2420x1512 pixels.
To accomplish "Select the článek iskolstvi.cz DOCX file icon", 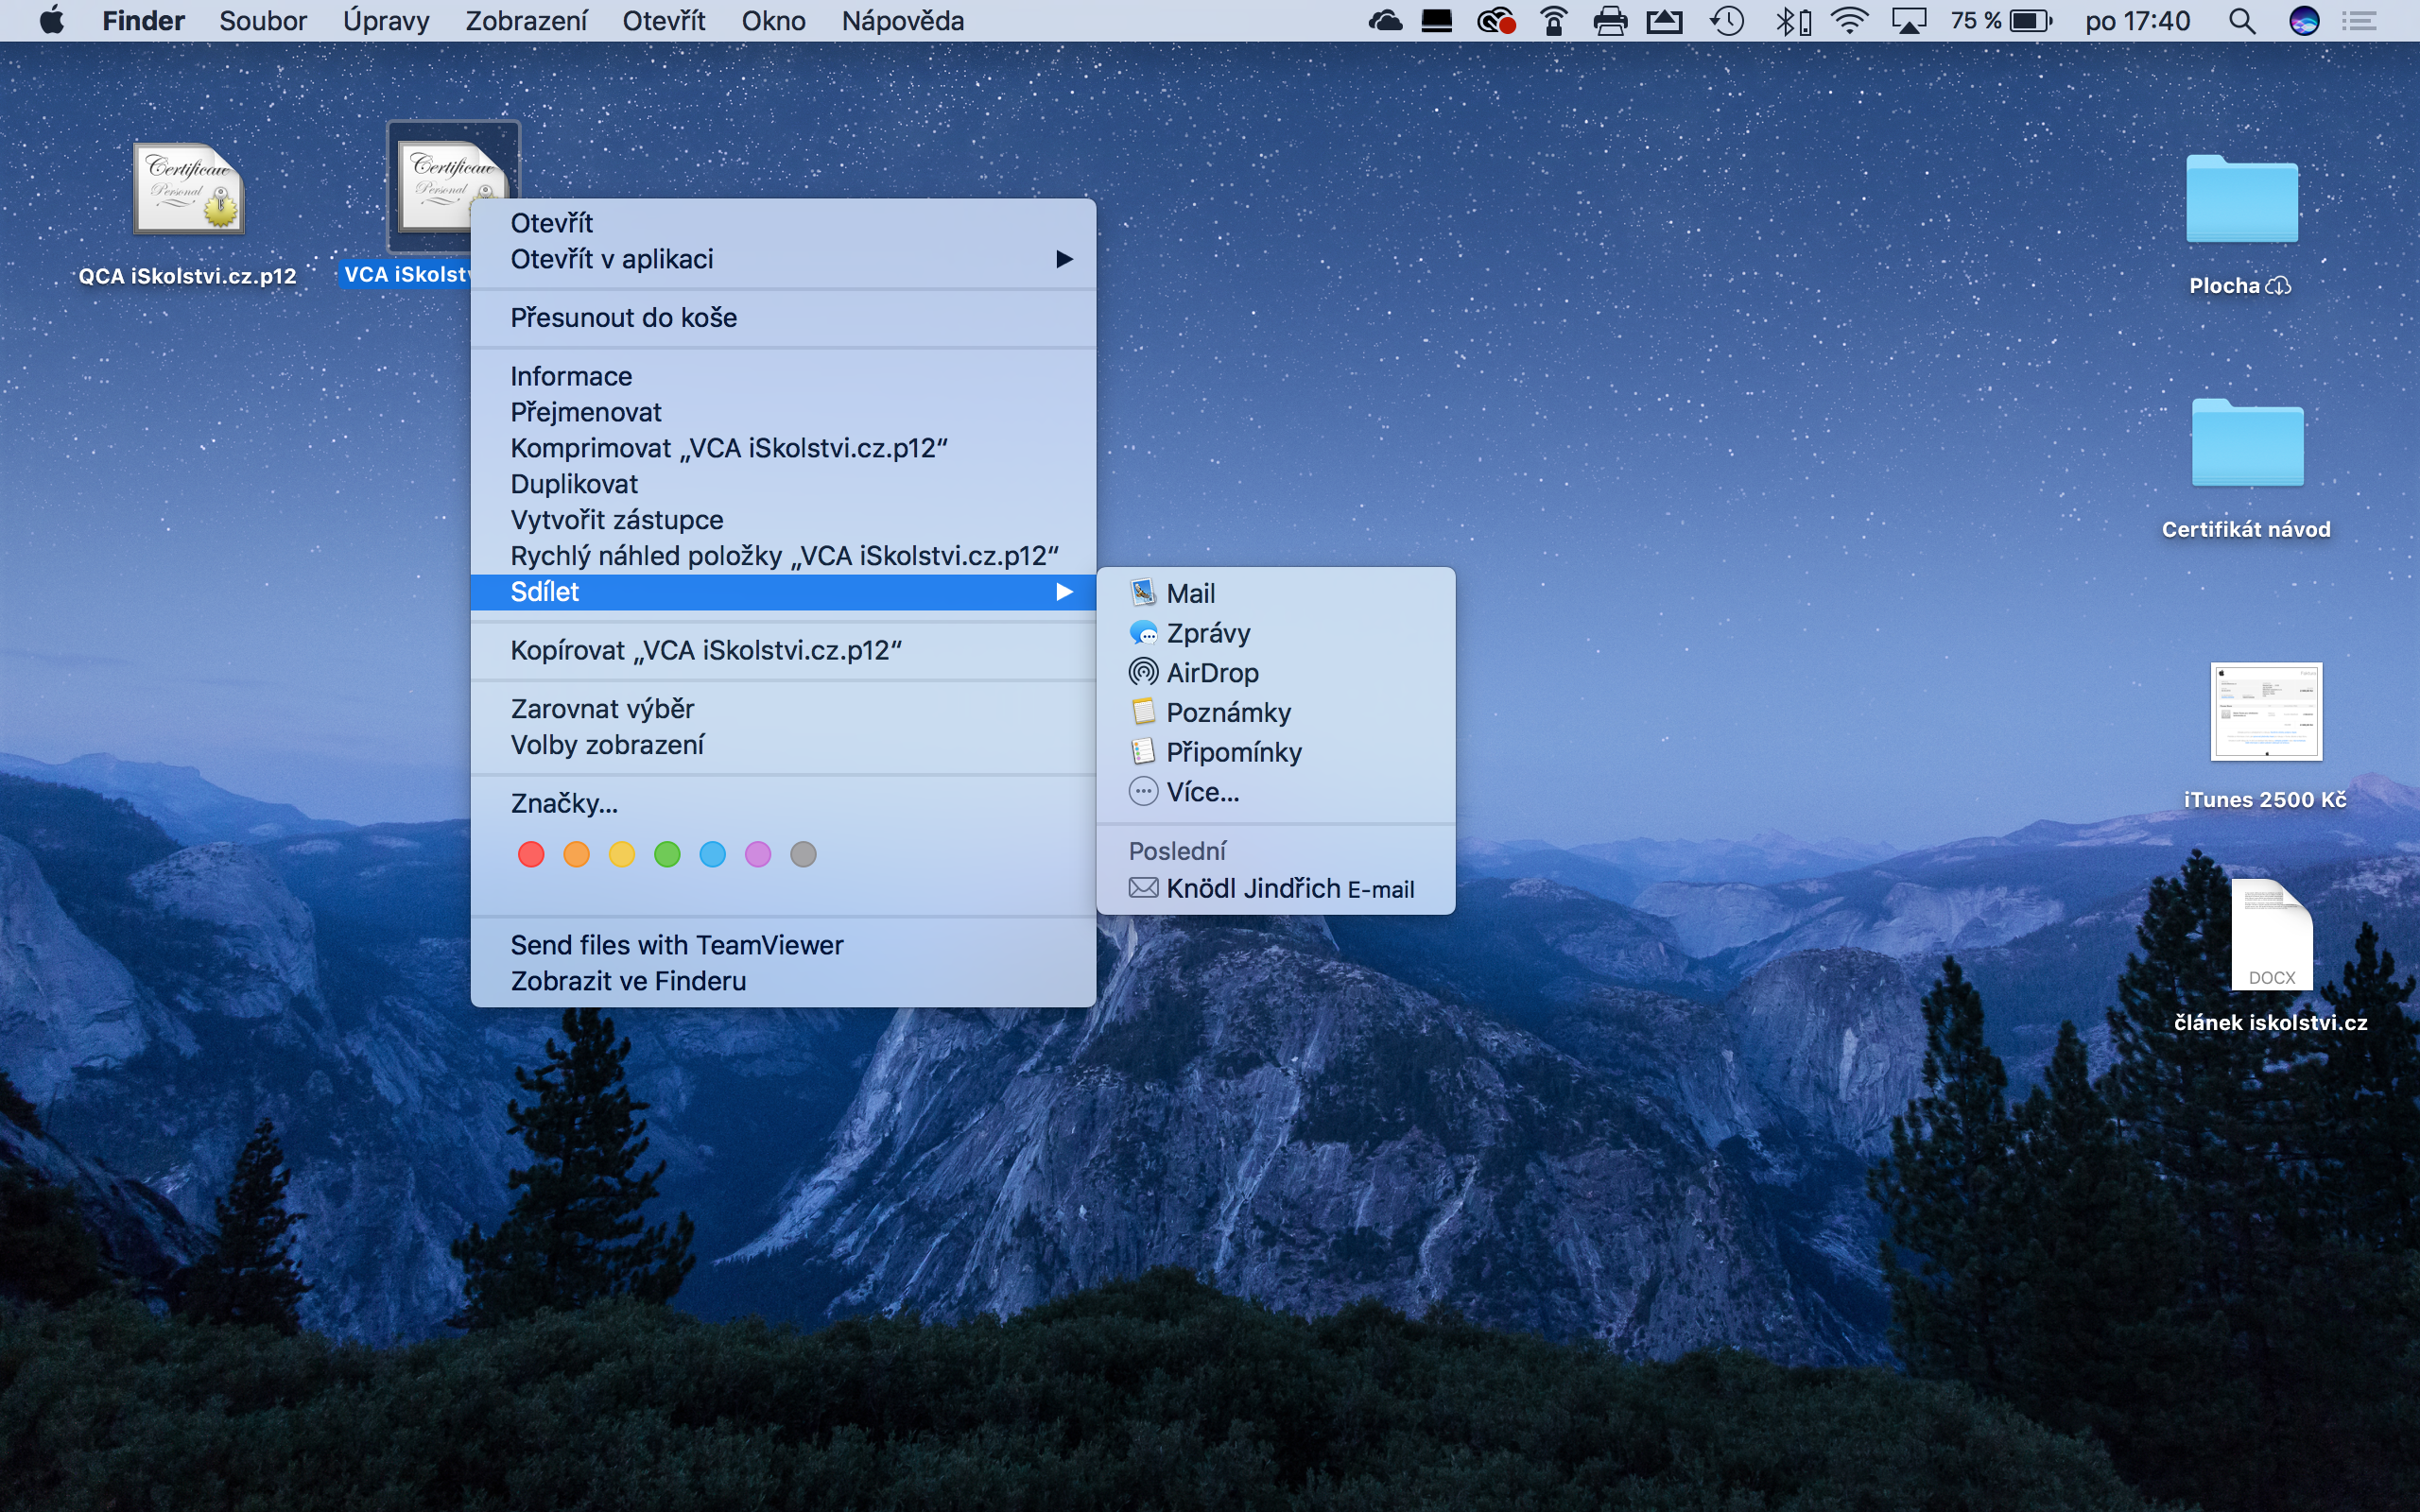I will 2270,936.
